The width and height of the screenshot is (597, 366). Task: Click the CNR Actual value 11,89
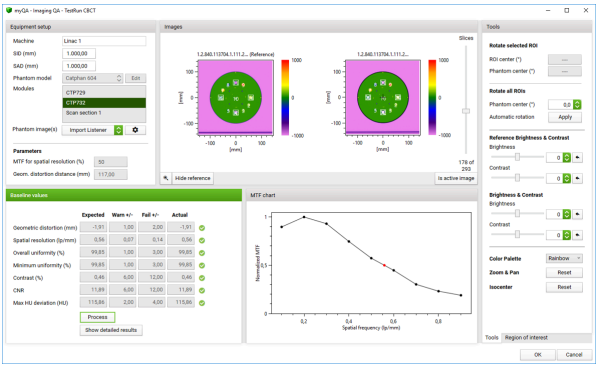click(x=181, y=290)
